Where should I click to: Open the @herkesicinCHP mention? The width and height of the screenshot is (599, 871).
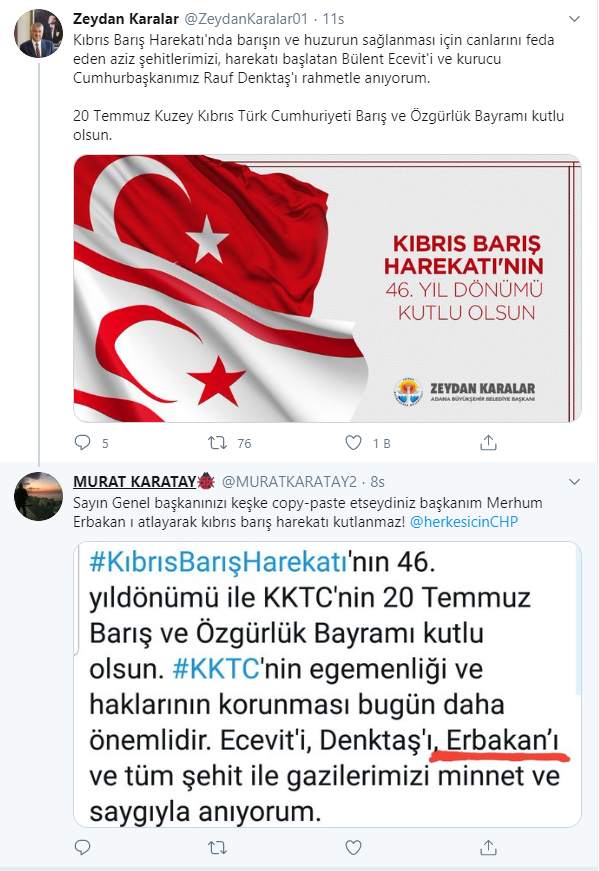click(464, 522)
